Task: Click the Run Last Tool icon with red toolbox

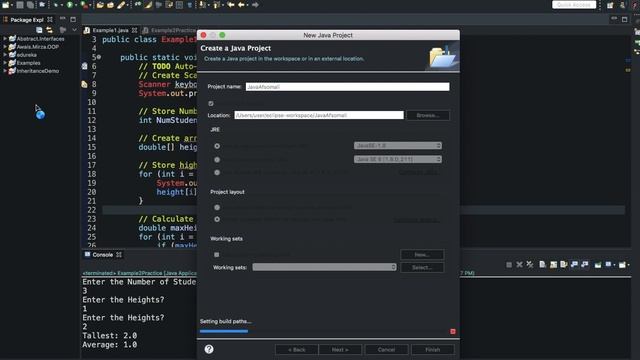Action: [84, 5]
